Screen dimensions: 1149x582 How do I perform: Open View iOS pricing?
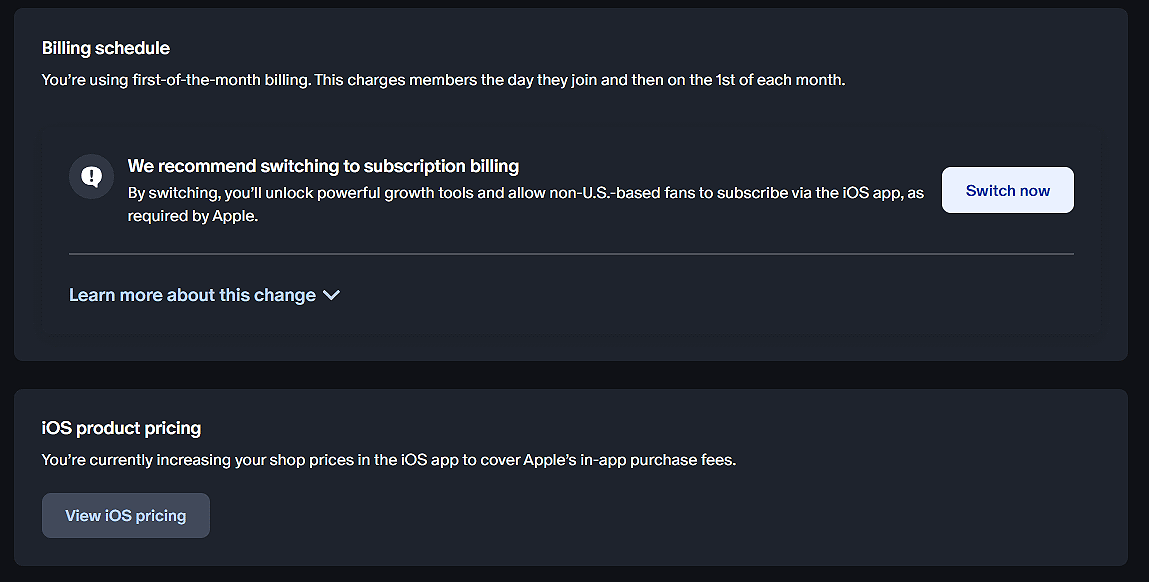point(126,515)
